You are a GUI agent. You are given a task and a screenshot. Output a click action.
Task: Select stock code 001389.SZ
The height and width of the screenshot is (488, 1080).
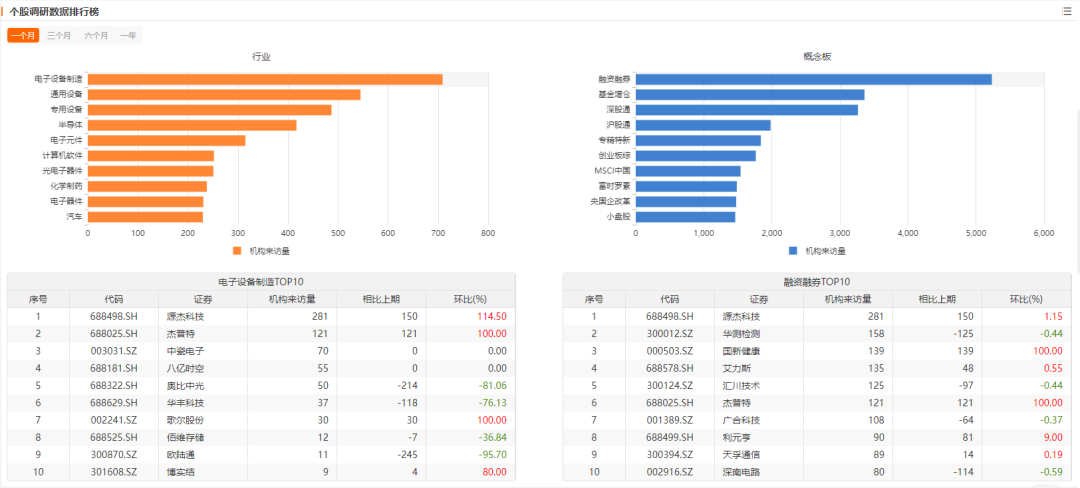(669, 420)
